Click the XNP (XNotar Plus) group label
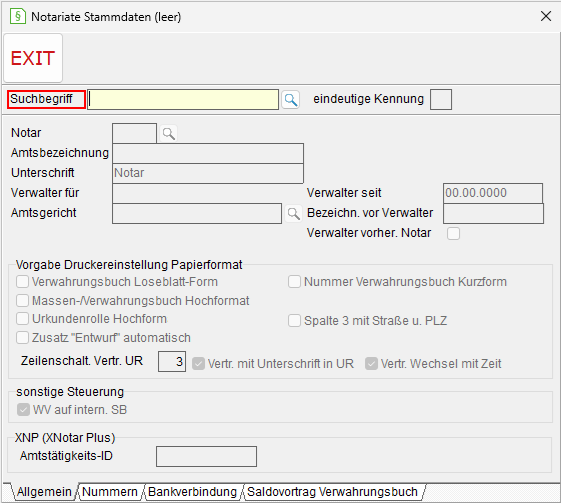Image resolution: width=561 pixels, height=503 pixels. tap(65, 438)
